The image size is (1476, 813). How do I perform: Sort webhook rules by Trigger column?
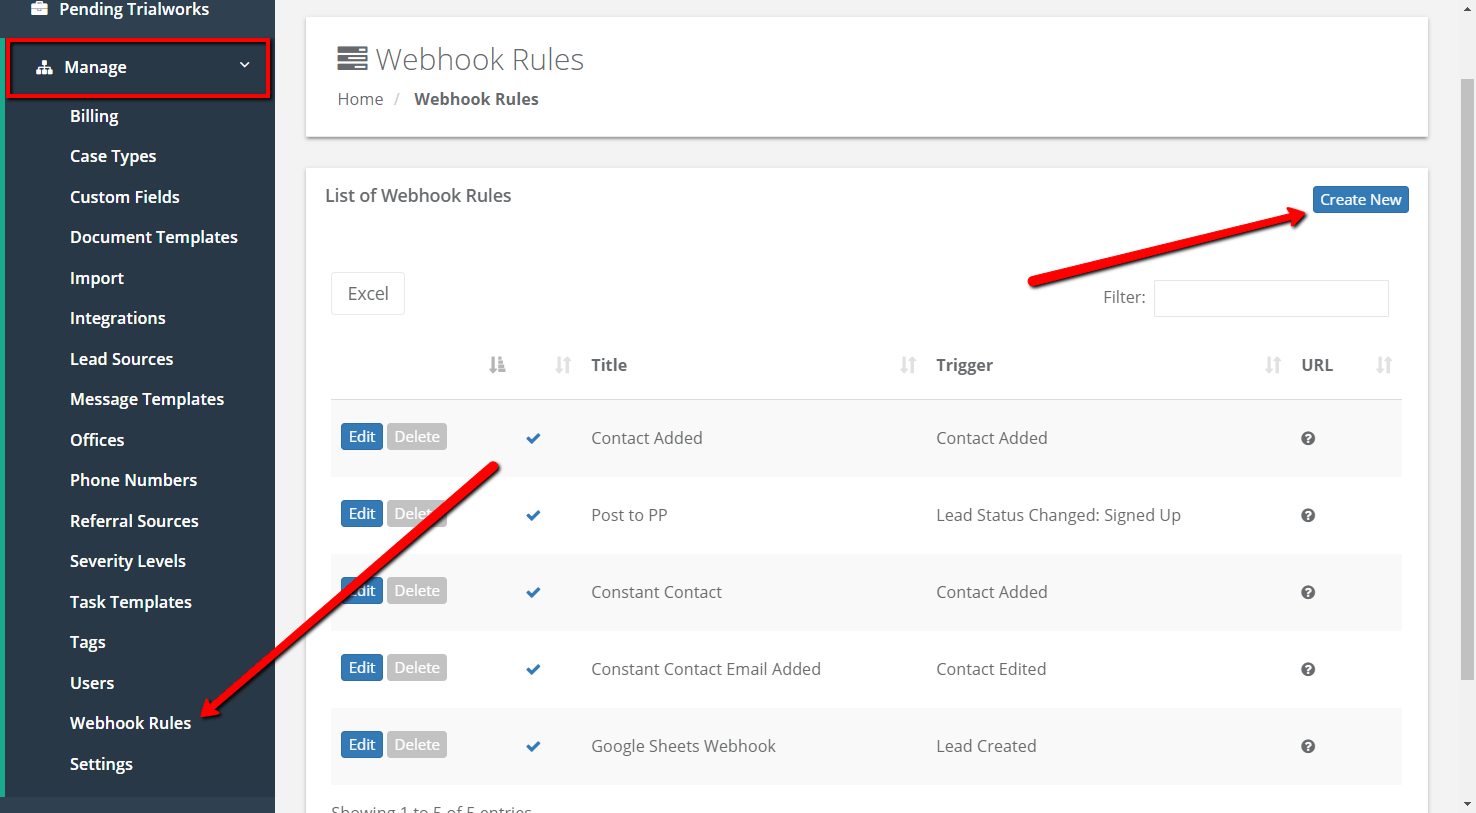click(x=964, y=364)
